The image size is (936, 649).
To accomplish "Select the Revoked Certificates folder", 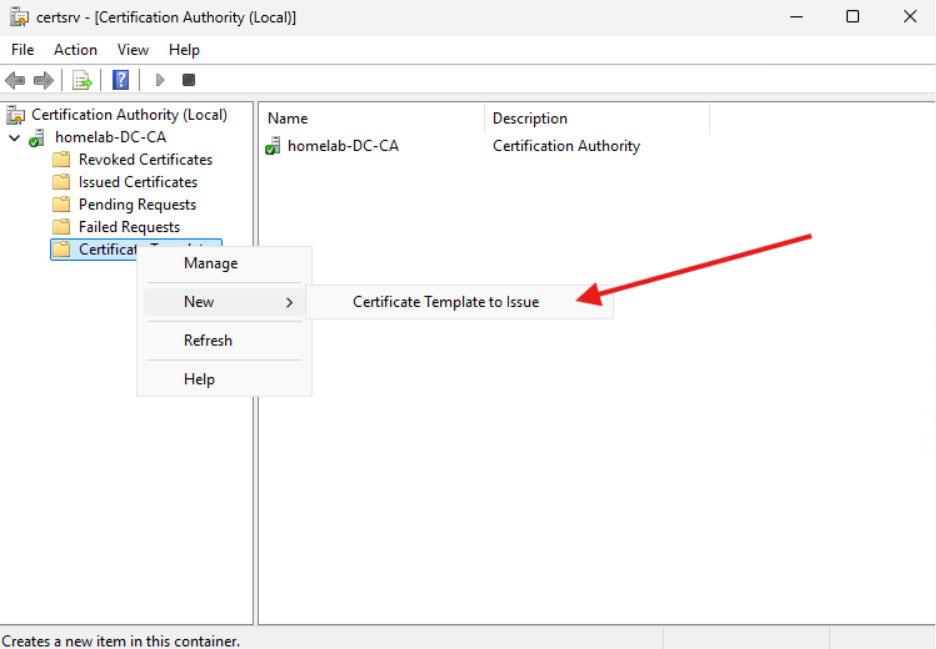I will click(x=143, y=159).
